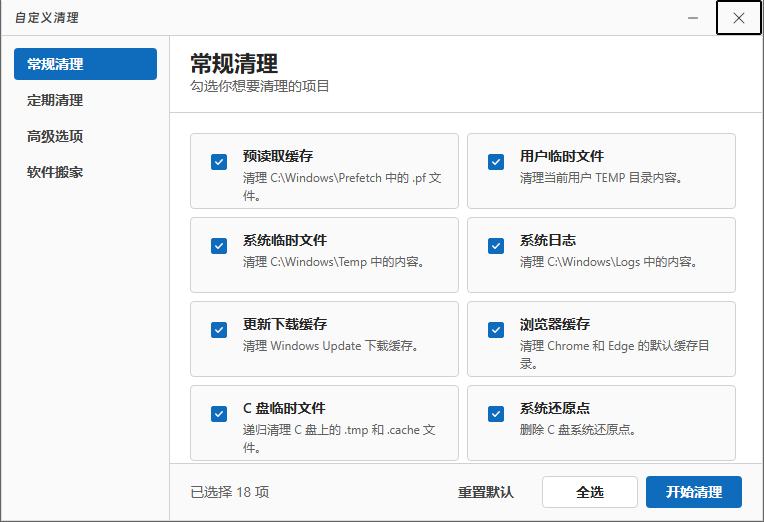This screenshot has height=522, width=764.
Task: Uncheck the 系统还原点 checkbox
Action: [x=496, y=414]
